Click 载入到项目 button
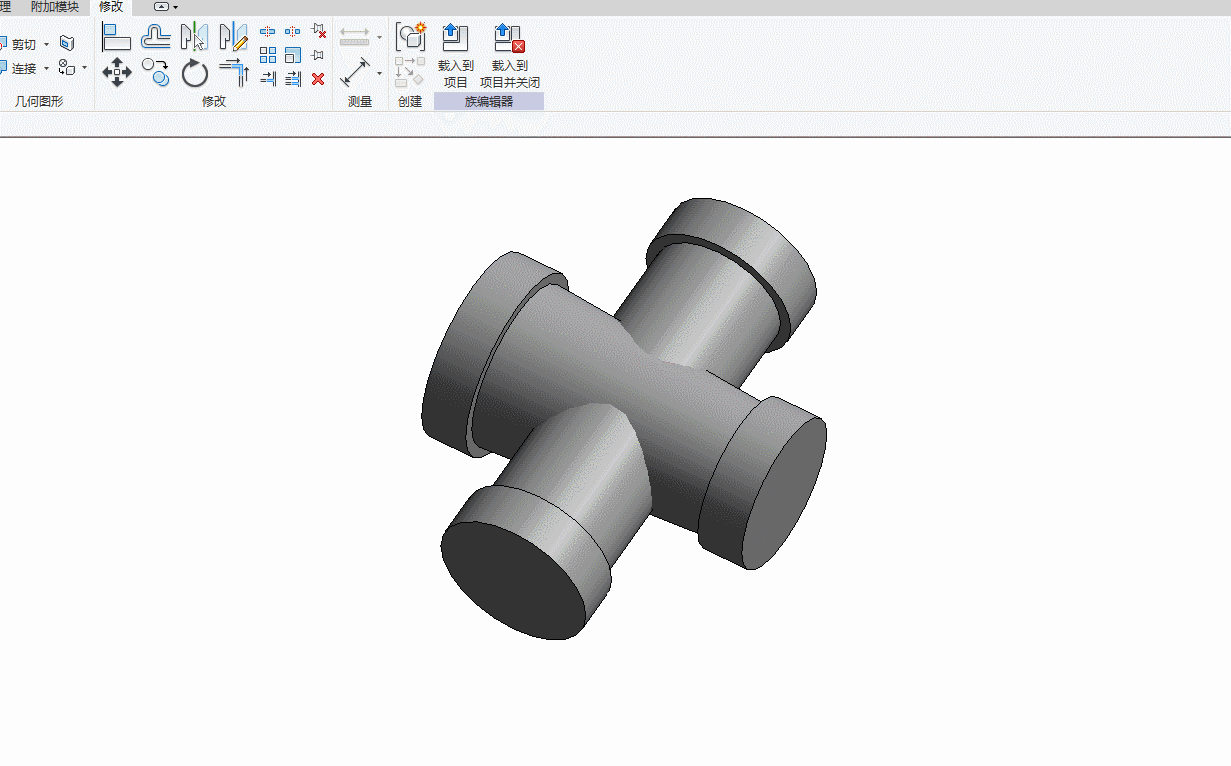This screenshot has width=1231, height=766. coord(456,56)
